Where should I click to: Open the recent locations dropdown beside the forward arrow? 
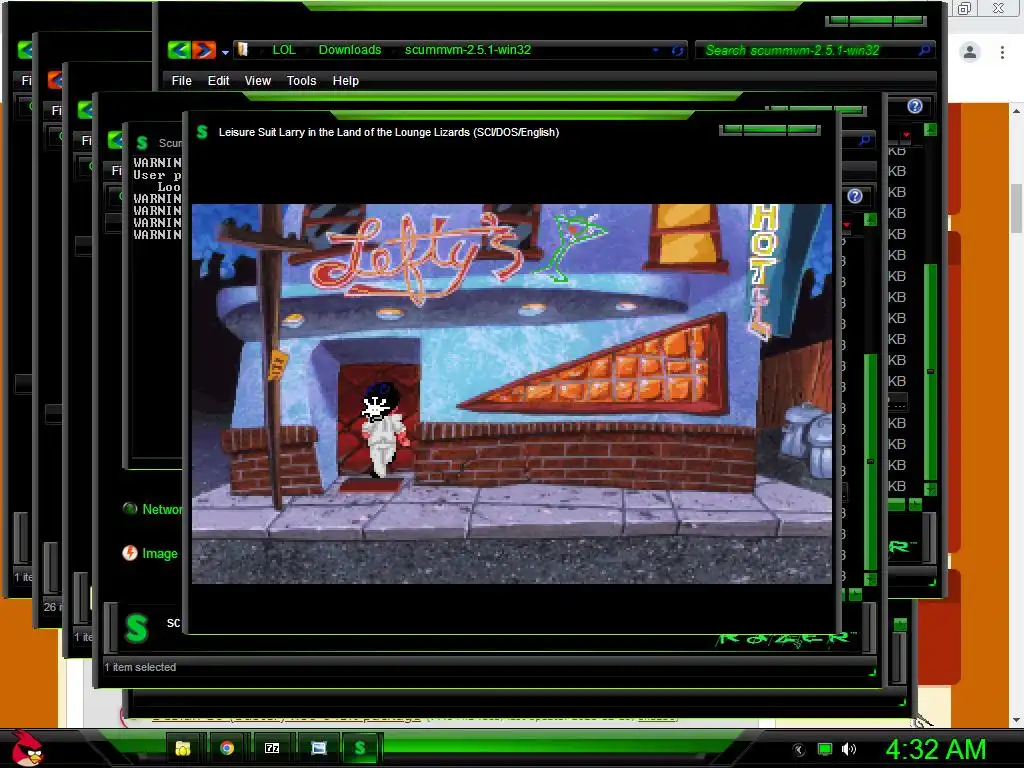pyautogui.click(x=225, y=52)
